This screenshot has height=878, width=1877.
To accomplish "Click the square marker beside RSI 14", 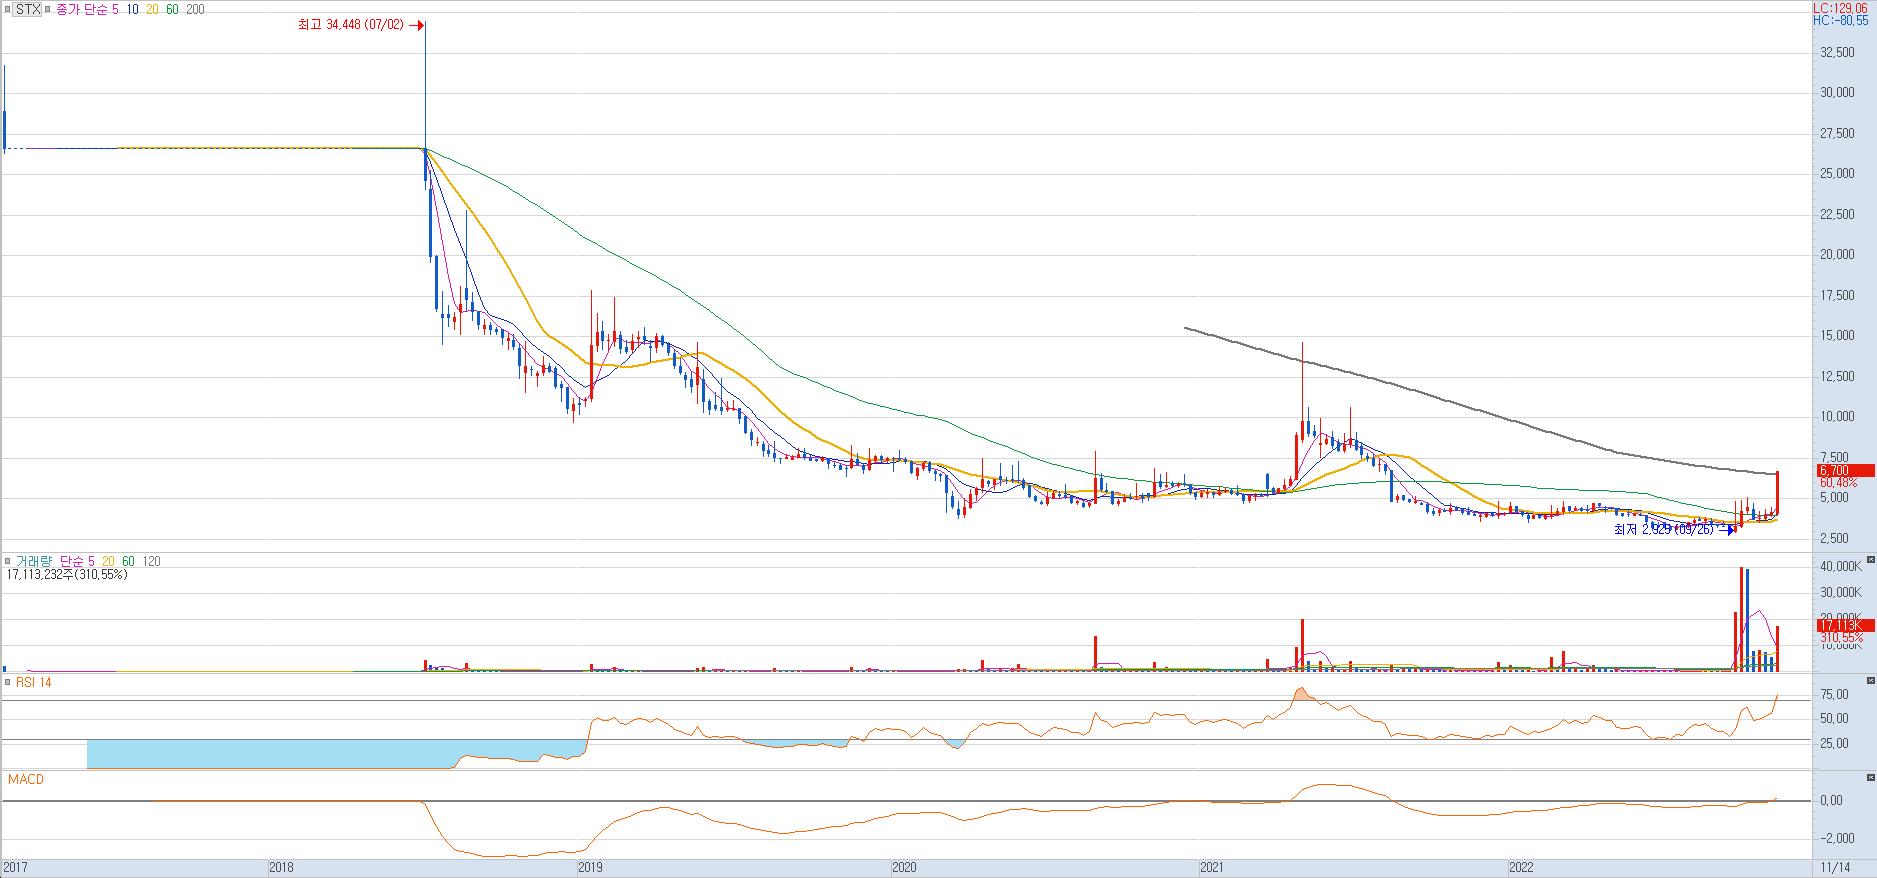I will (7, 682).
